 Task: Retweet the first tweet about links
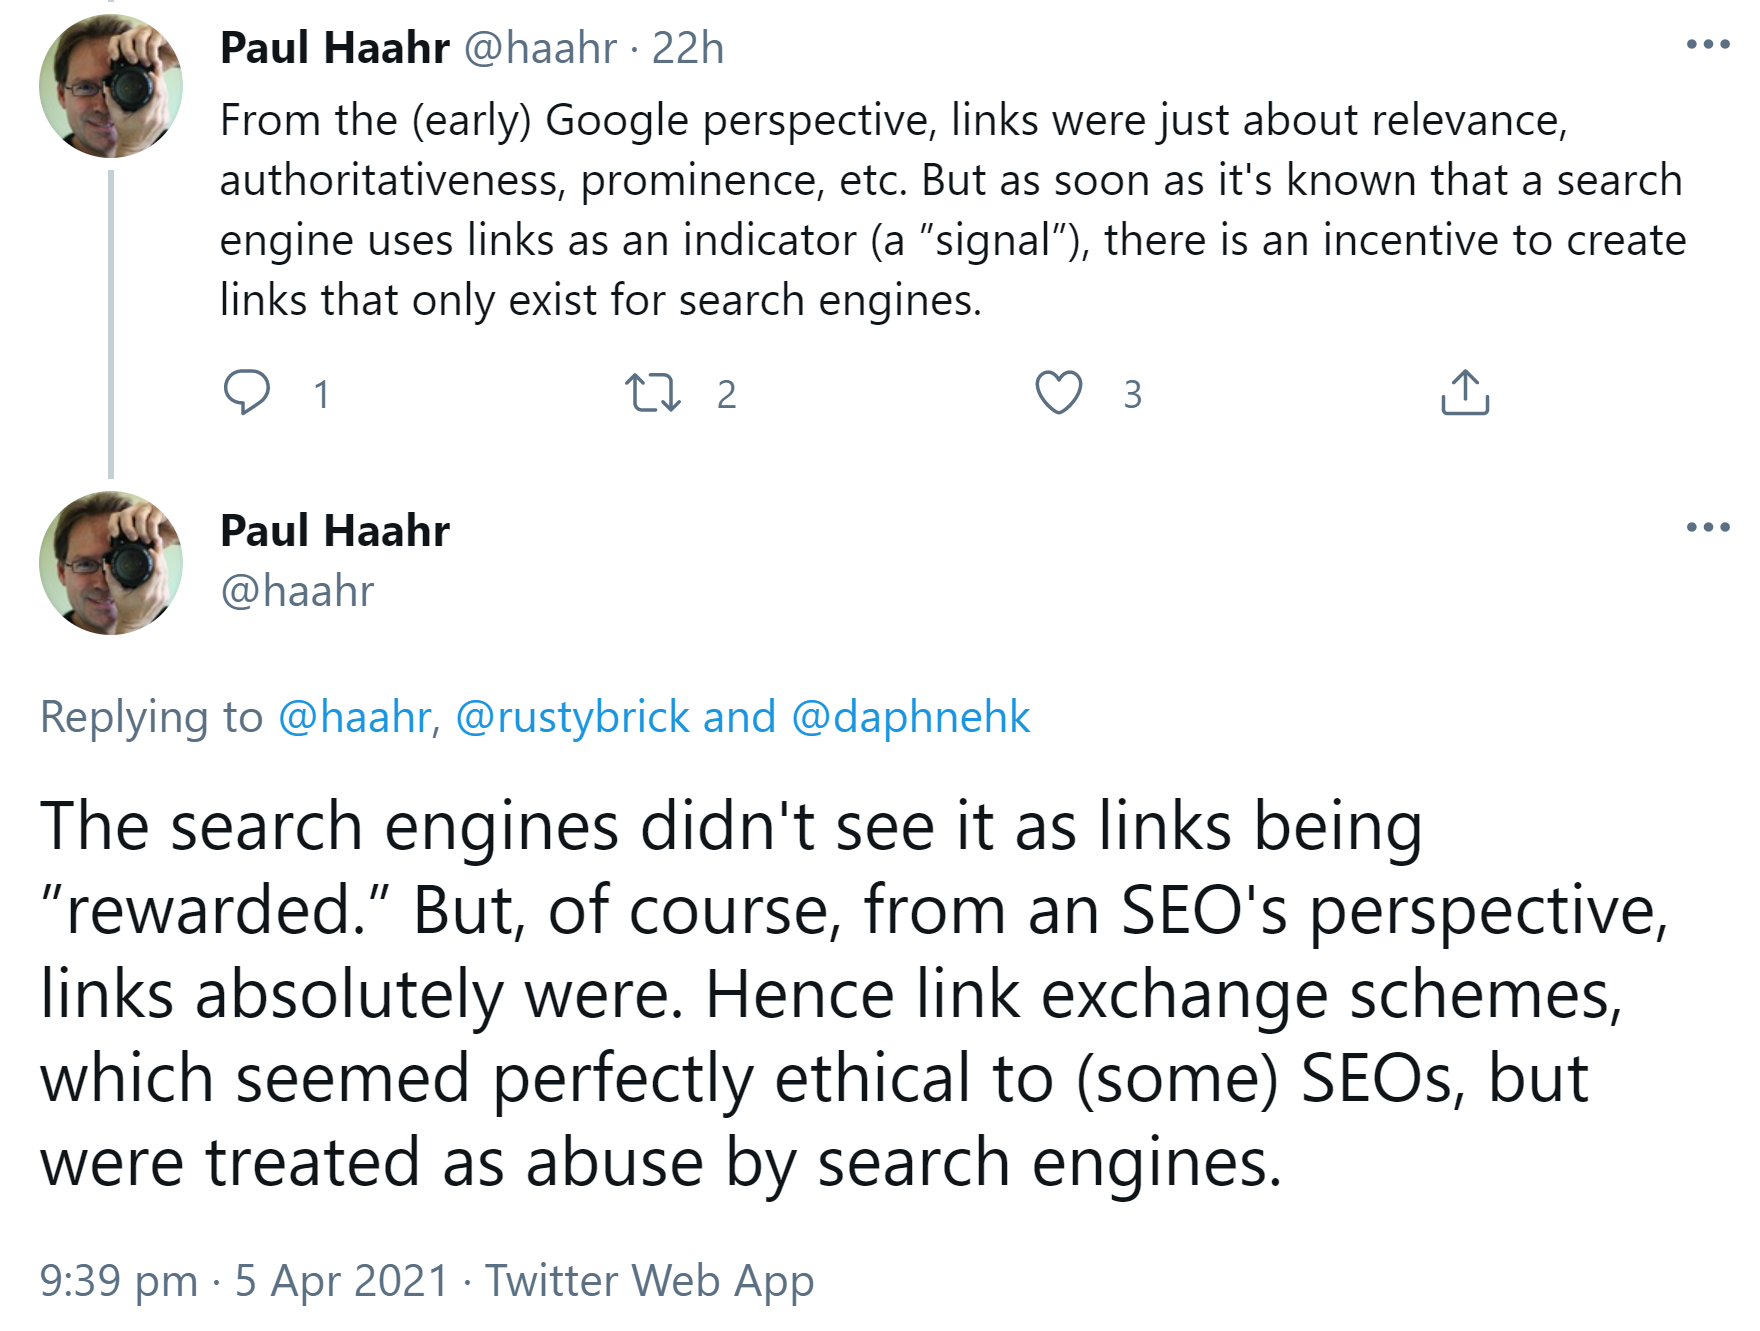tap(652, 393)
